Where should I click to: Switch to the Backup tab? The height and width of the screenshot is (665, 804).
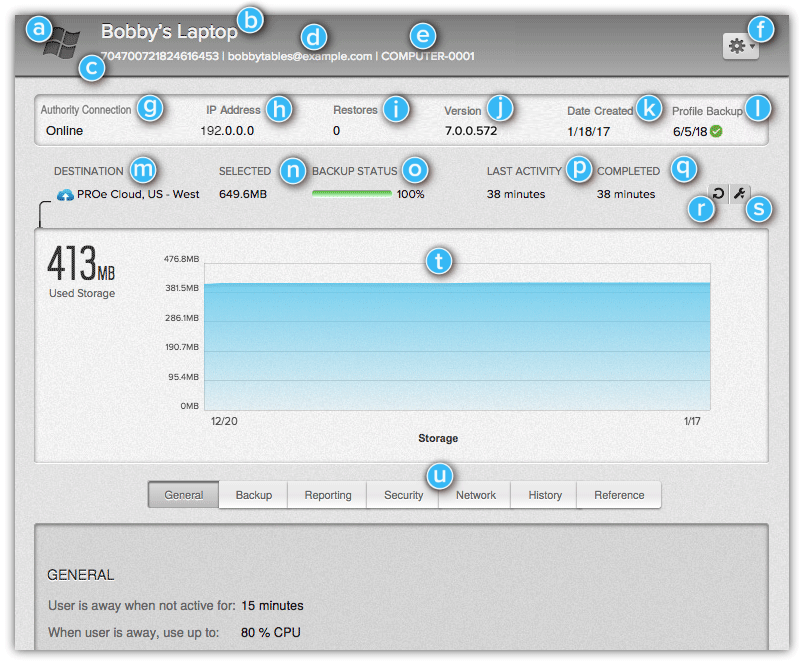(x=256, y=495)
